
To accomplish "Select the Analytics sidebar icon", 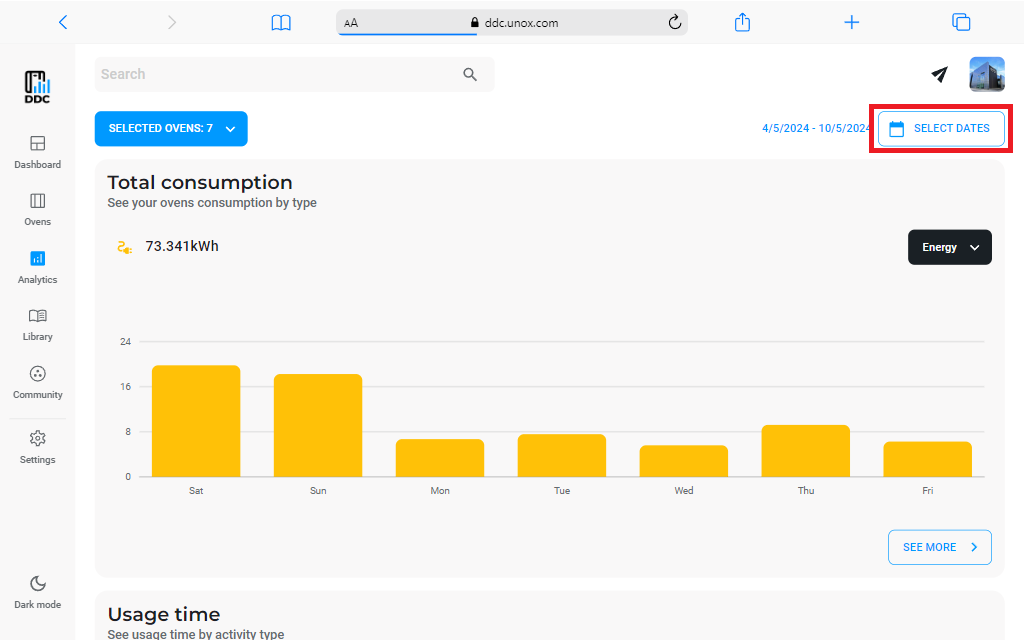I will click(37, 266).
